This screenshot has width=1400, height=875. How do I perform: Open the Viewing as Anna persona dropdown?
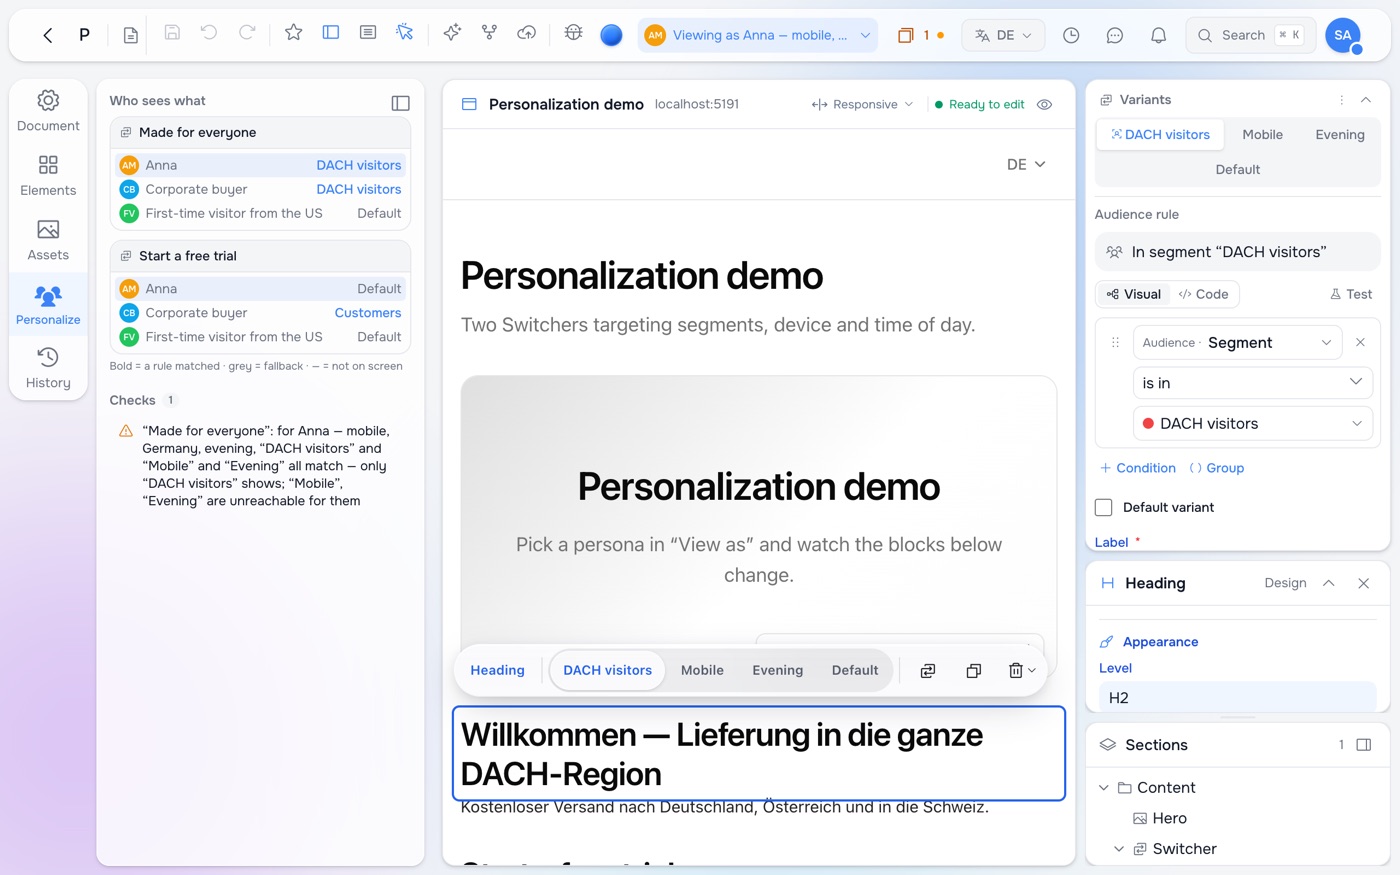click(758, 35)
